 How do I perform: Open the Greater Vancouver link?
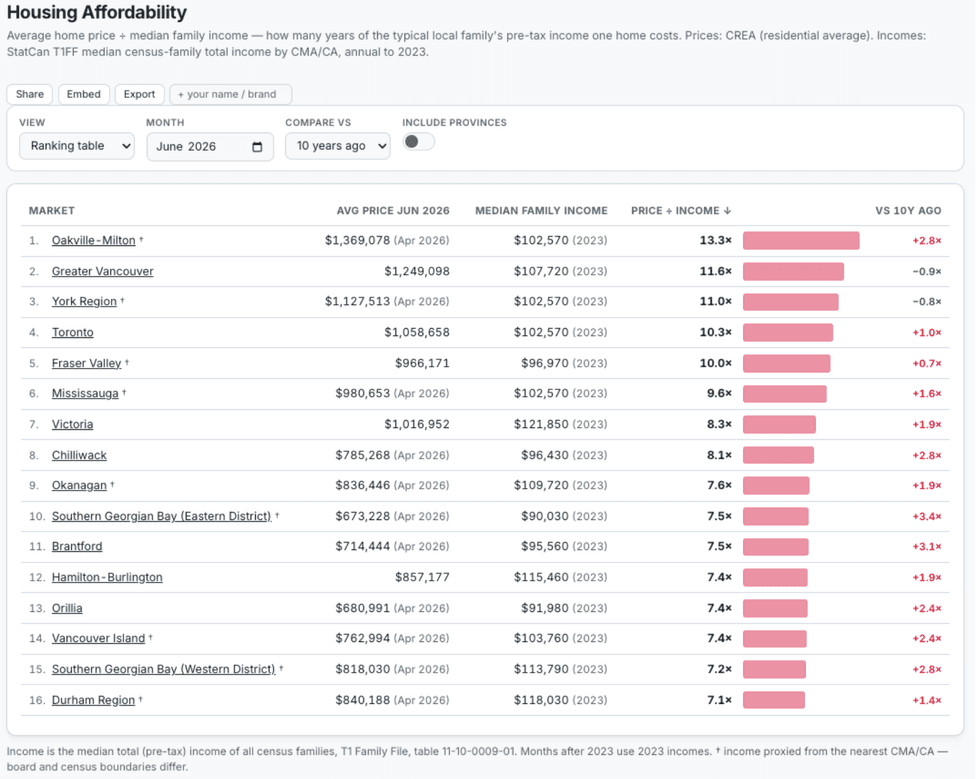[102, 271]
